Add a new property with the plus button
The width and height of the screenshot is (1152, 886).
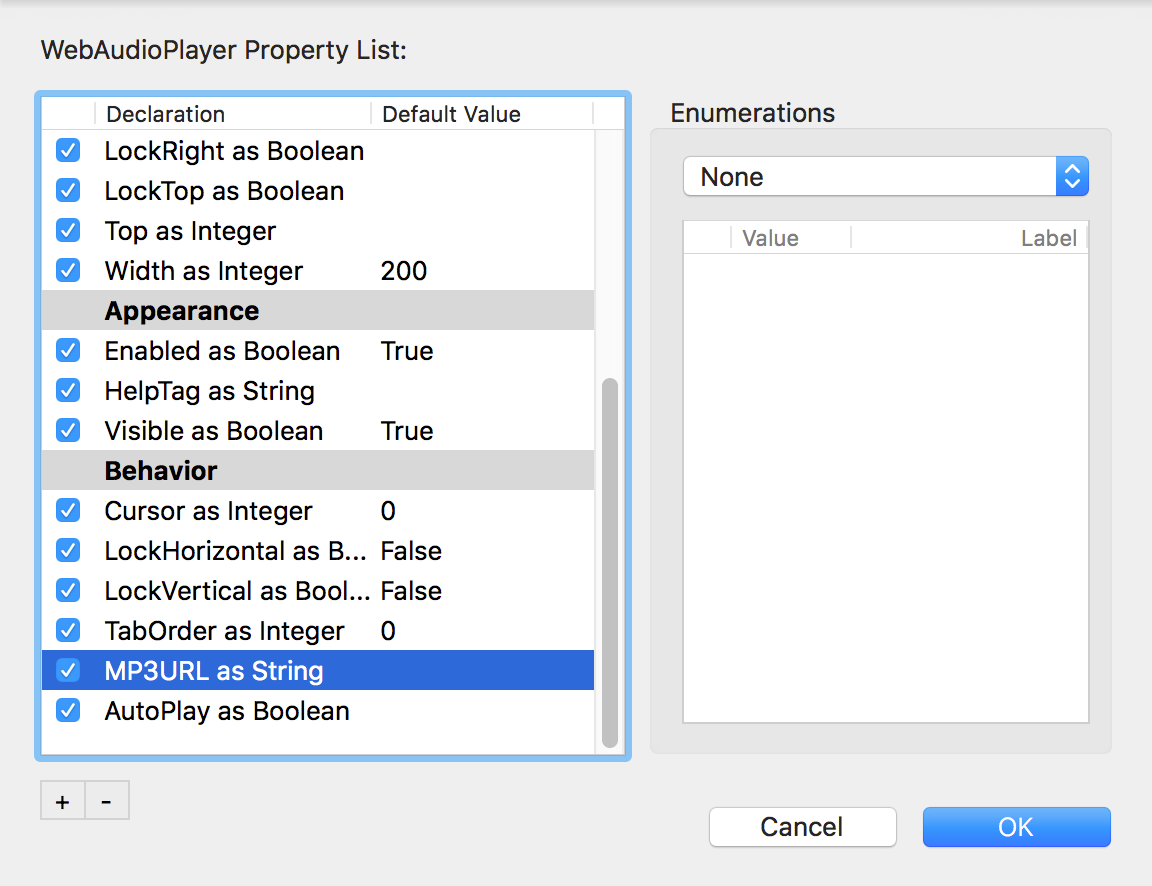coord(62,800)
